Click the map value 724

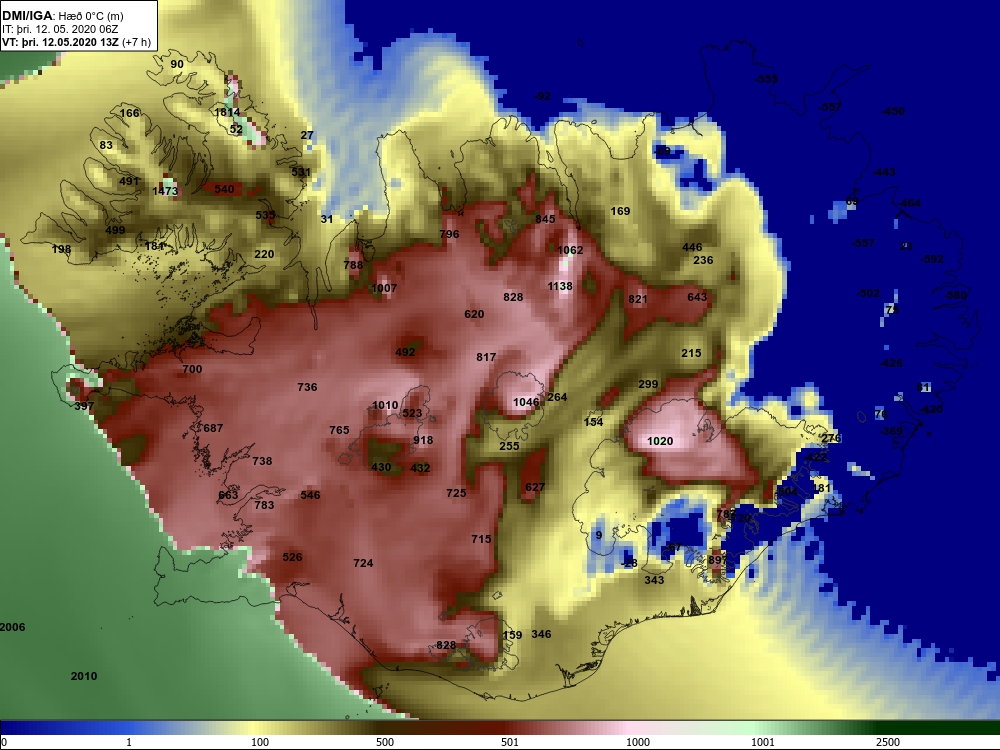pyautogui.click(x=363, y=563)
